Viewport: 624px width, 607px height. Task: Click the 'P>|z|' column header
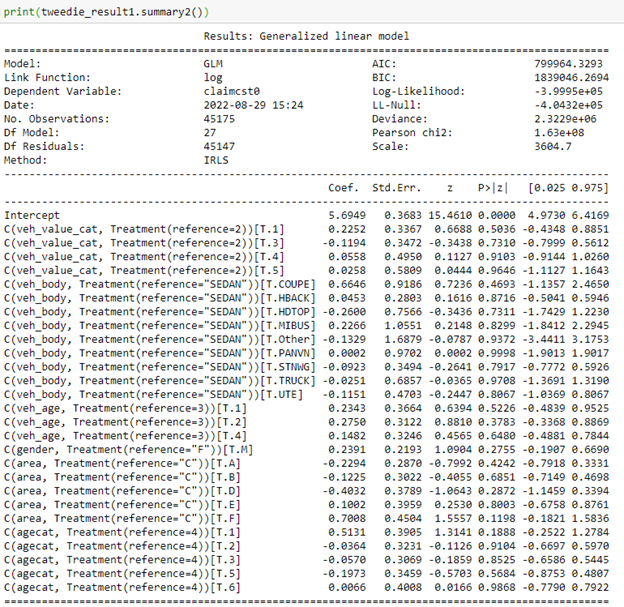click(492, 187)
